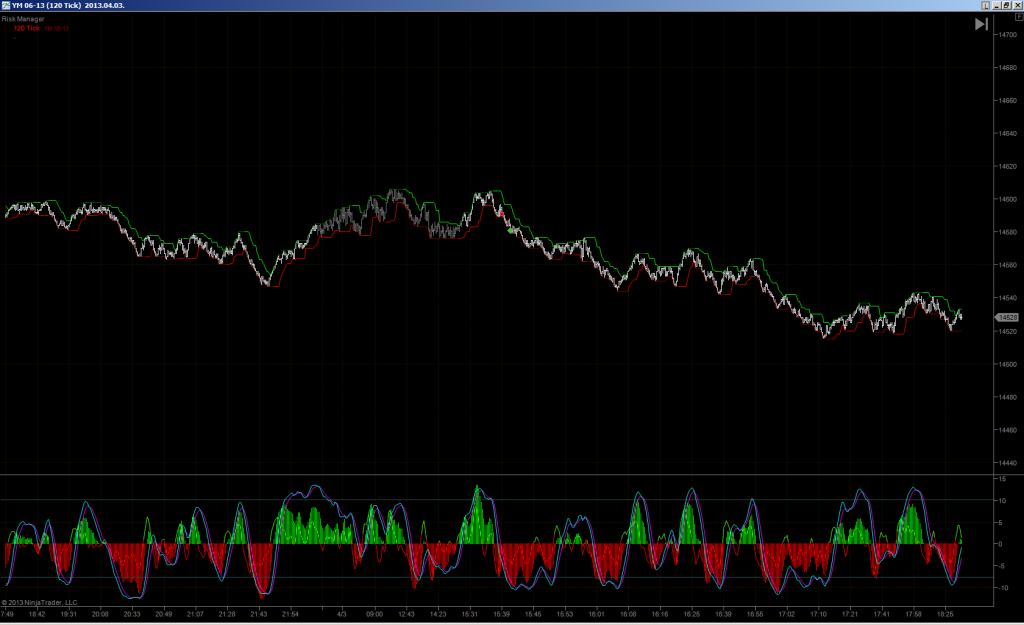The width and height of the screenshot is (1024, 625).
Task: Click the 09:00 time axis label
Action: 374,614
